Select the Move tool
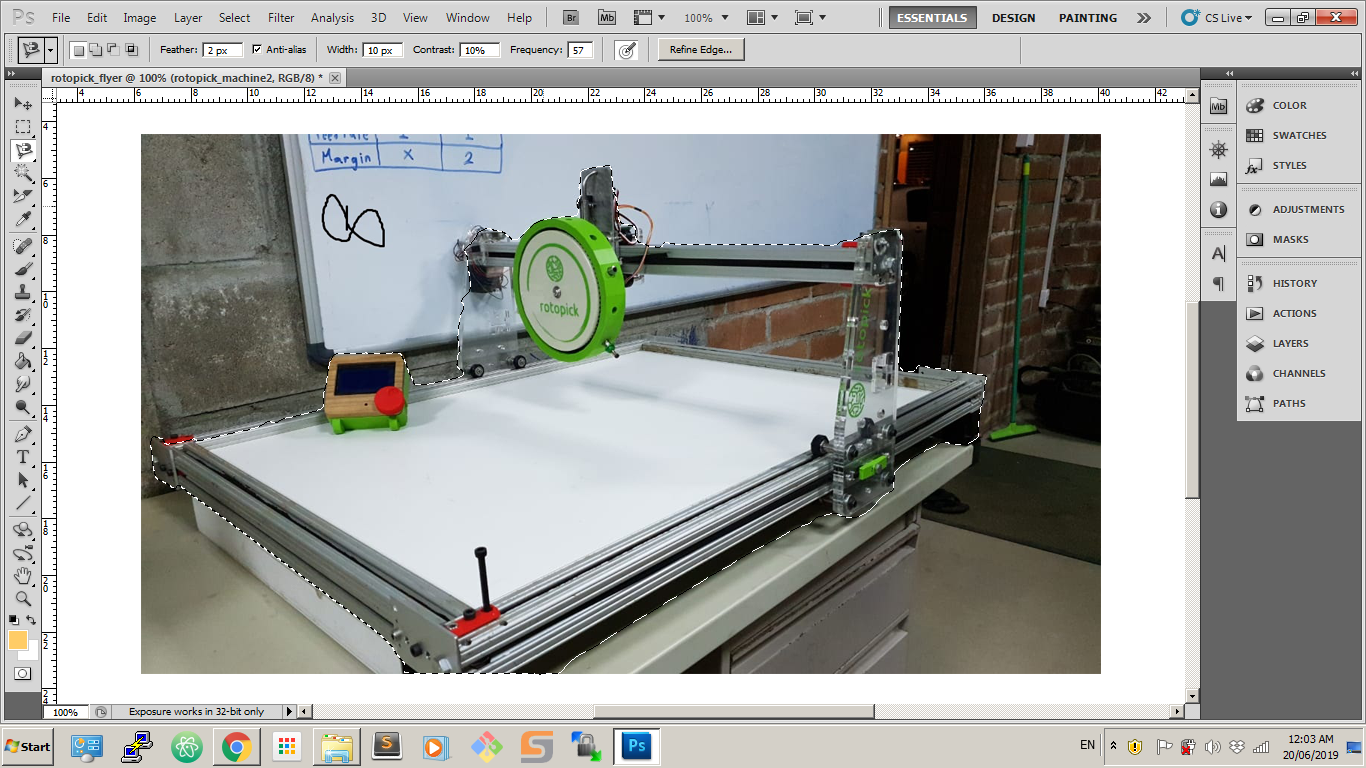This screenshot has height=768, width=1366. coord(24,101)
